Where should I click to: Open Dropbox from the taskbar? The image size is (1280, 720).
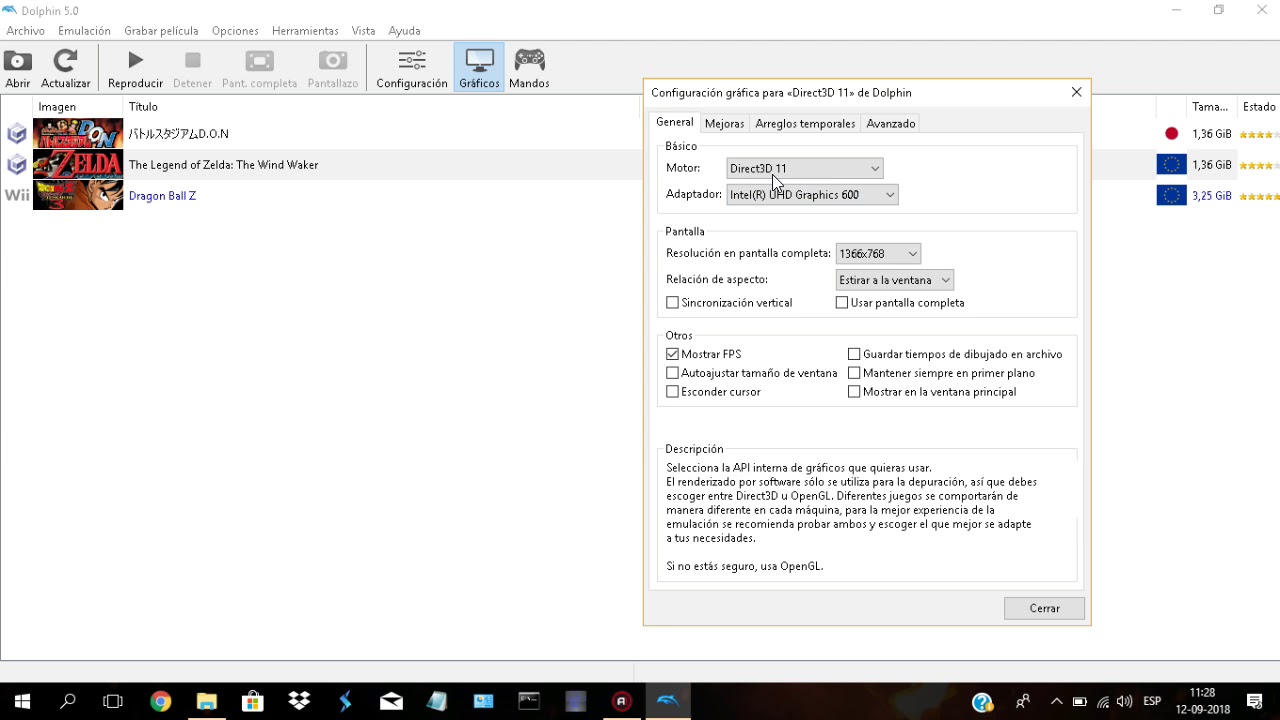[299, 701]
